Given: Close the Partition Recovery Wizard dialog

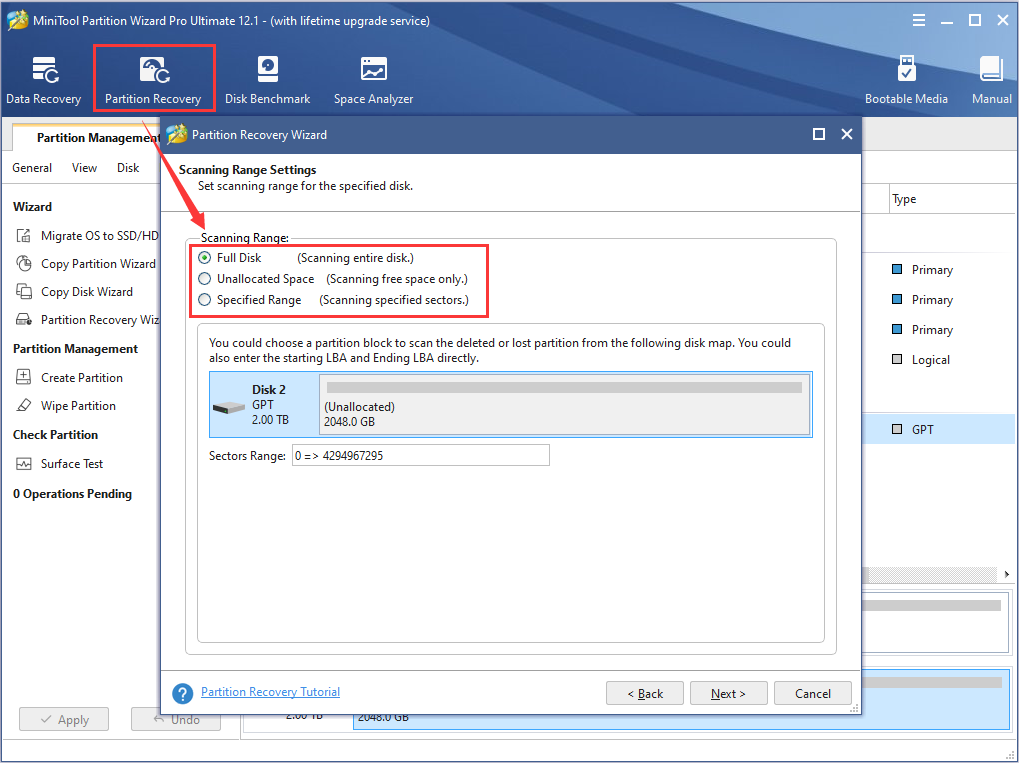Looking at the screenshot, I should tap(846, 134).
